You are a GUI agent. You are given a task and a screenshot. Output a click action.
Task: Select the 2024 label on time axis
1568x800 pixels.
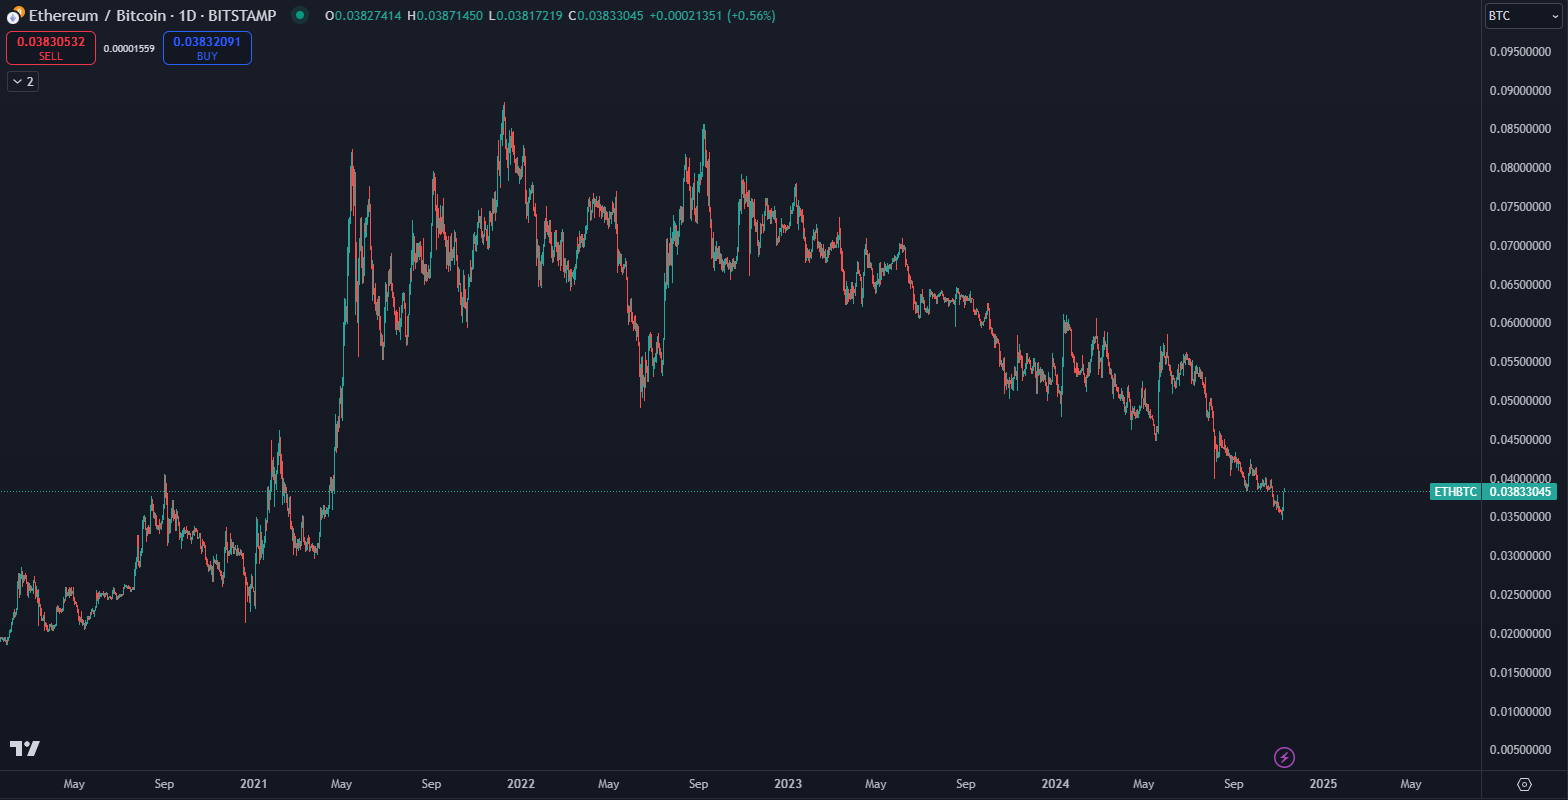(x=1054, y=784)
